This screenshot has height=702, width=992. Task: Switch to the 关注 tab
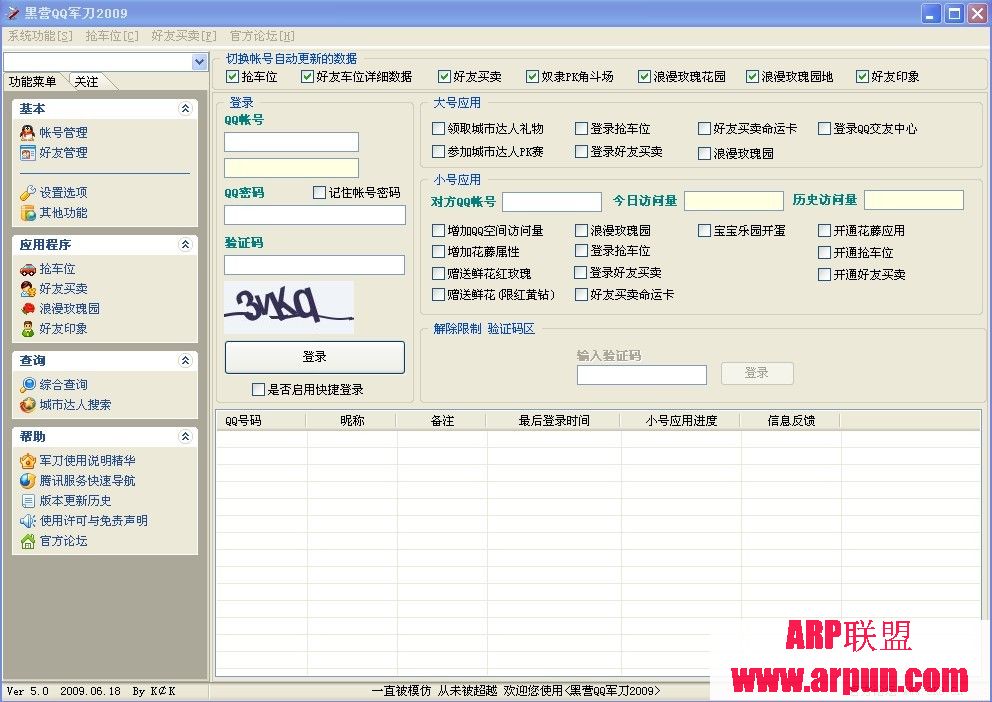(x=87, y=82)
